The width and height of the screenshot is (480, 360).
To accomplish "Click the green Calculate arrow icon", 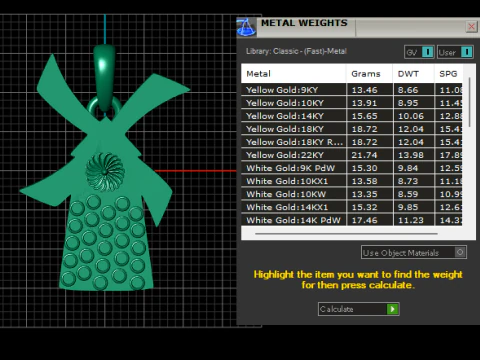I will point(392,309).
